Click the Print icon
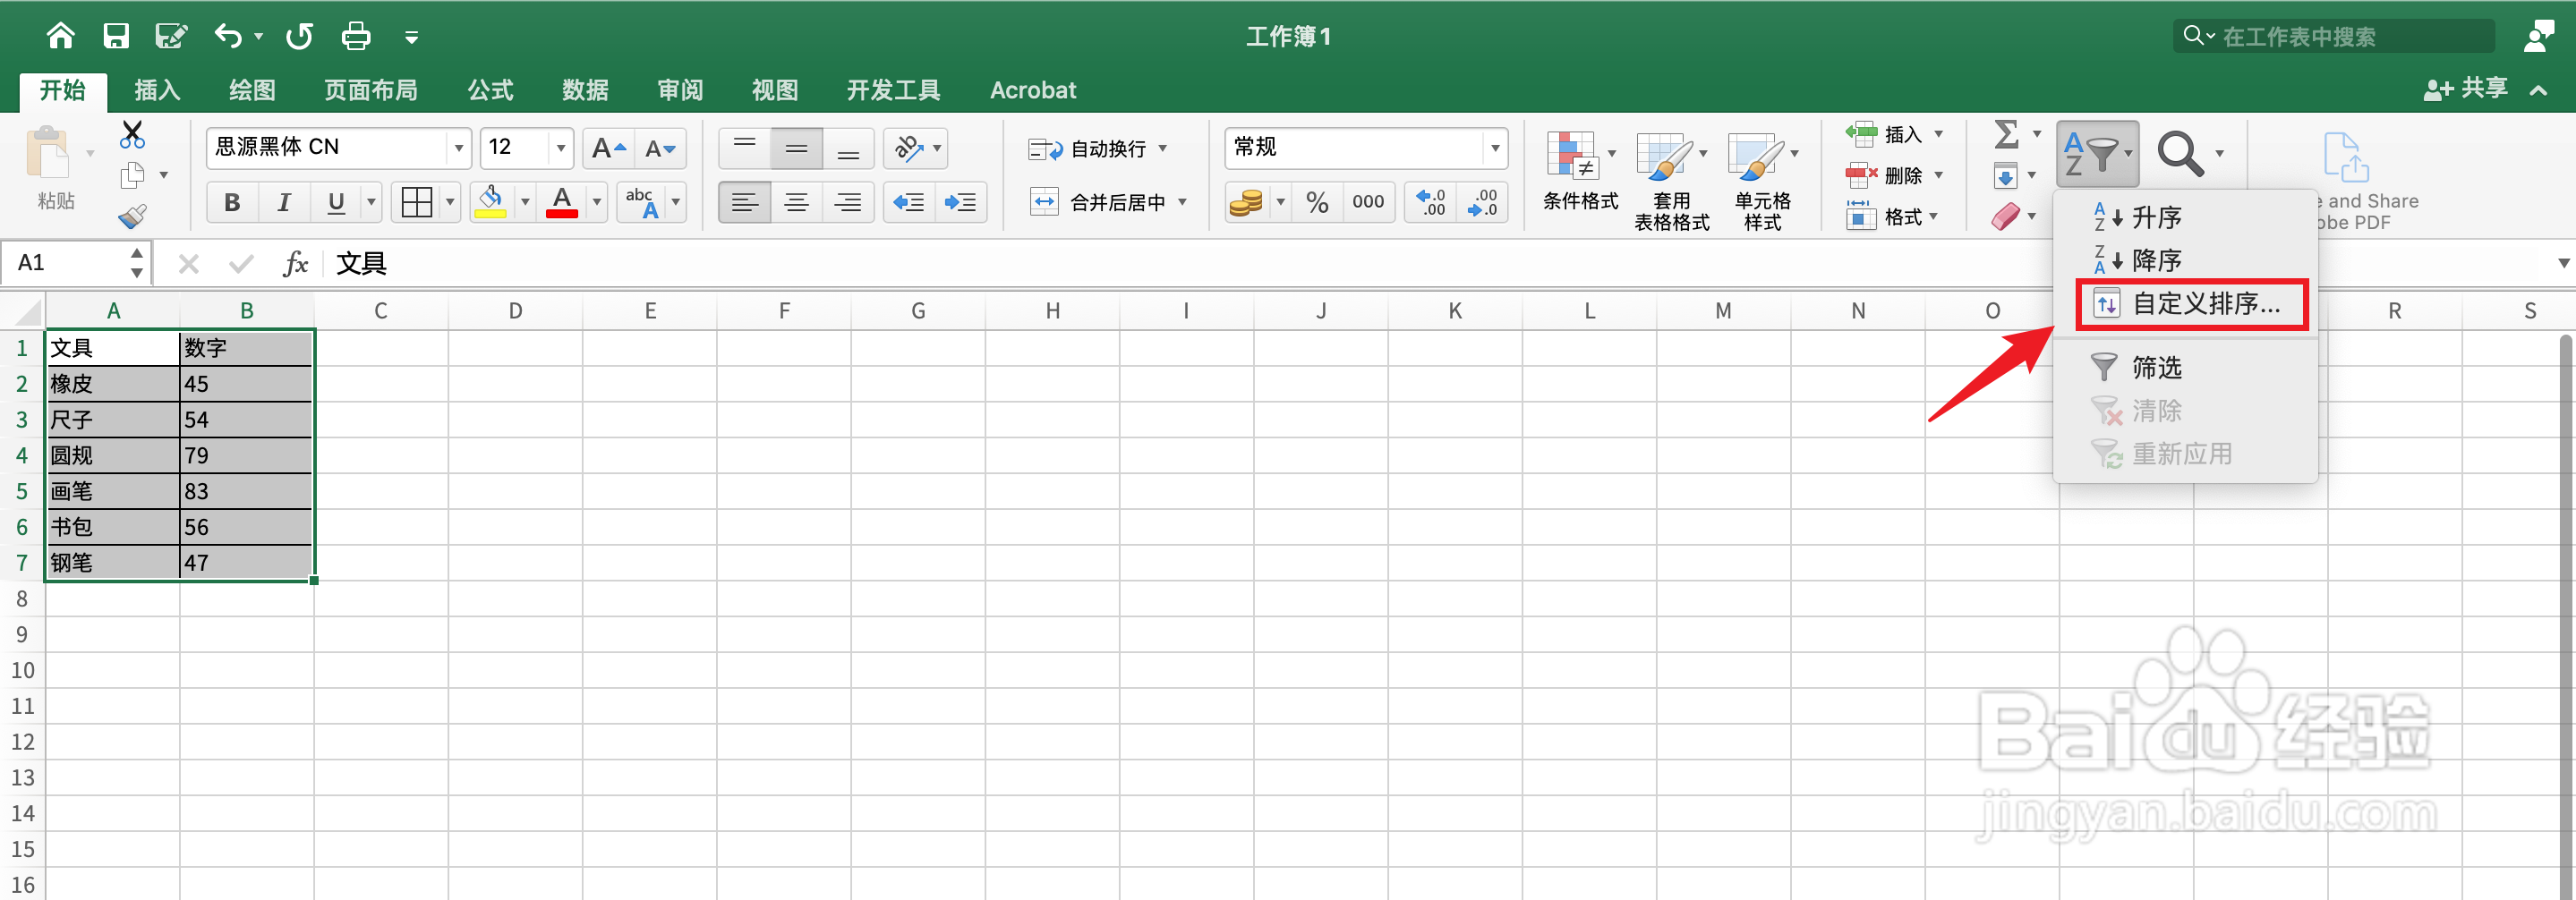Screen dimensions: 2576x900 [x=356, y=37]
